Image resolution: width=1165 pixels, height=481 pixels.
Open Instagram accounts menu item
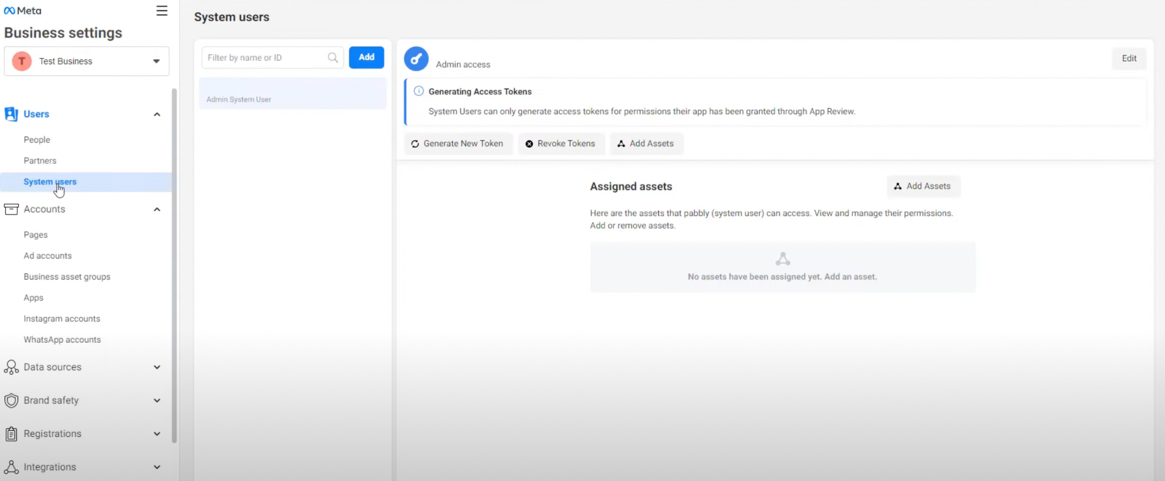coord(62,318)
